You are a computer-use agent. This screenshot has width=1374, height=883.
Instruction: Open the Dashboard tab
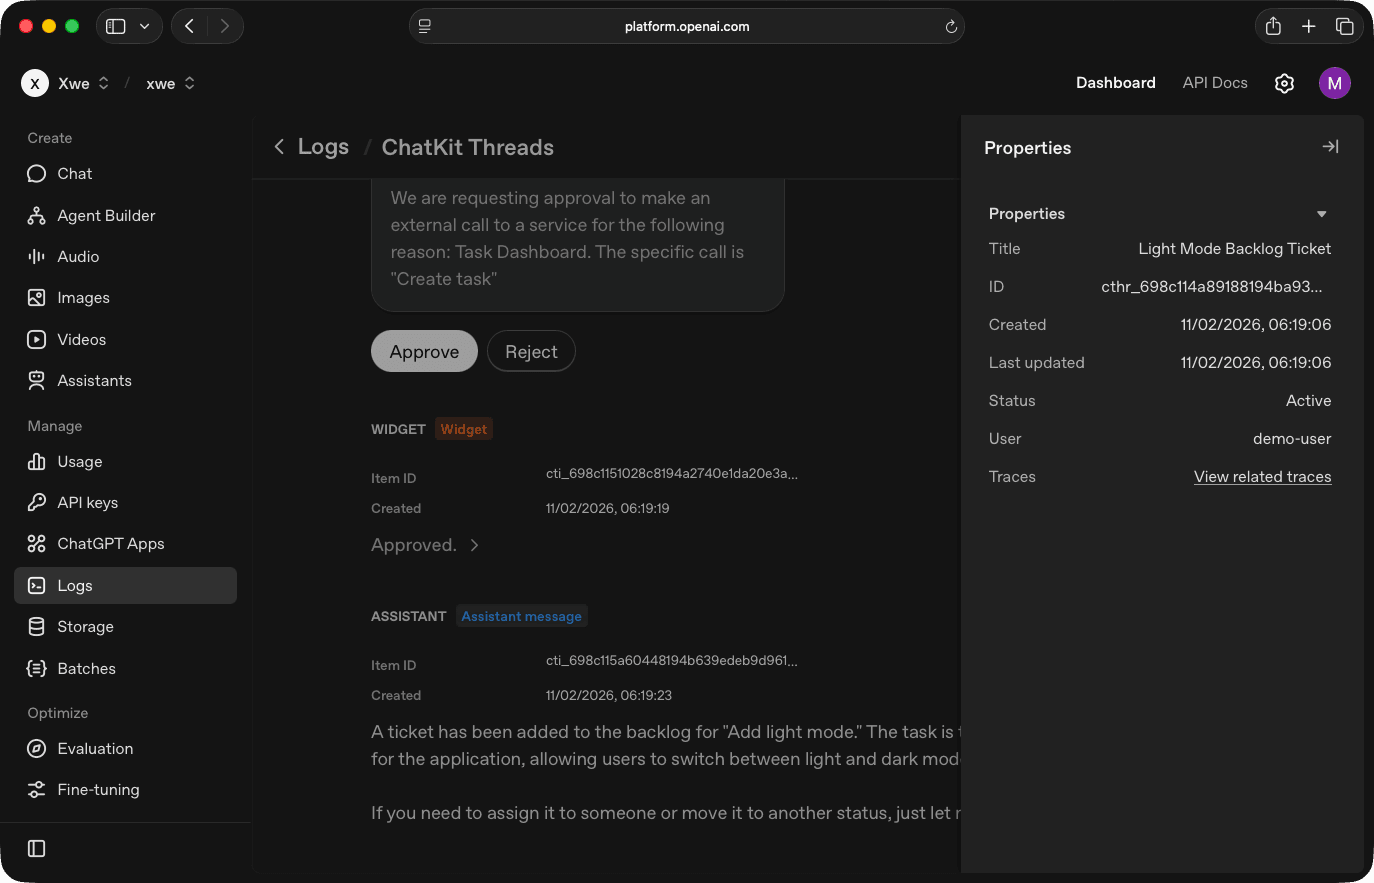pyautogui.click(x=1116, y=83)
